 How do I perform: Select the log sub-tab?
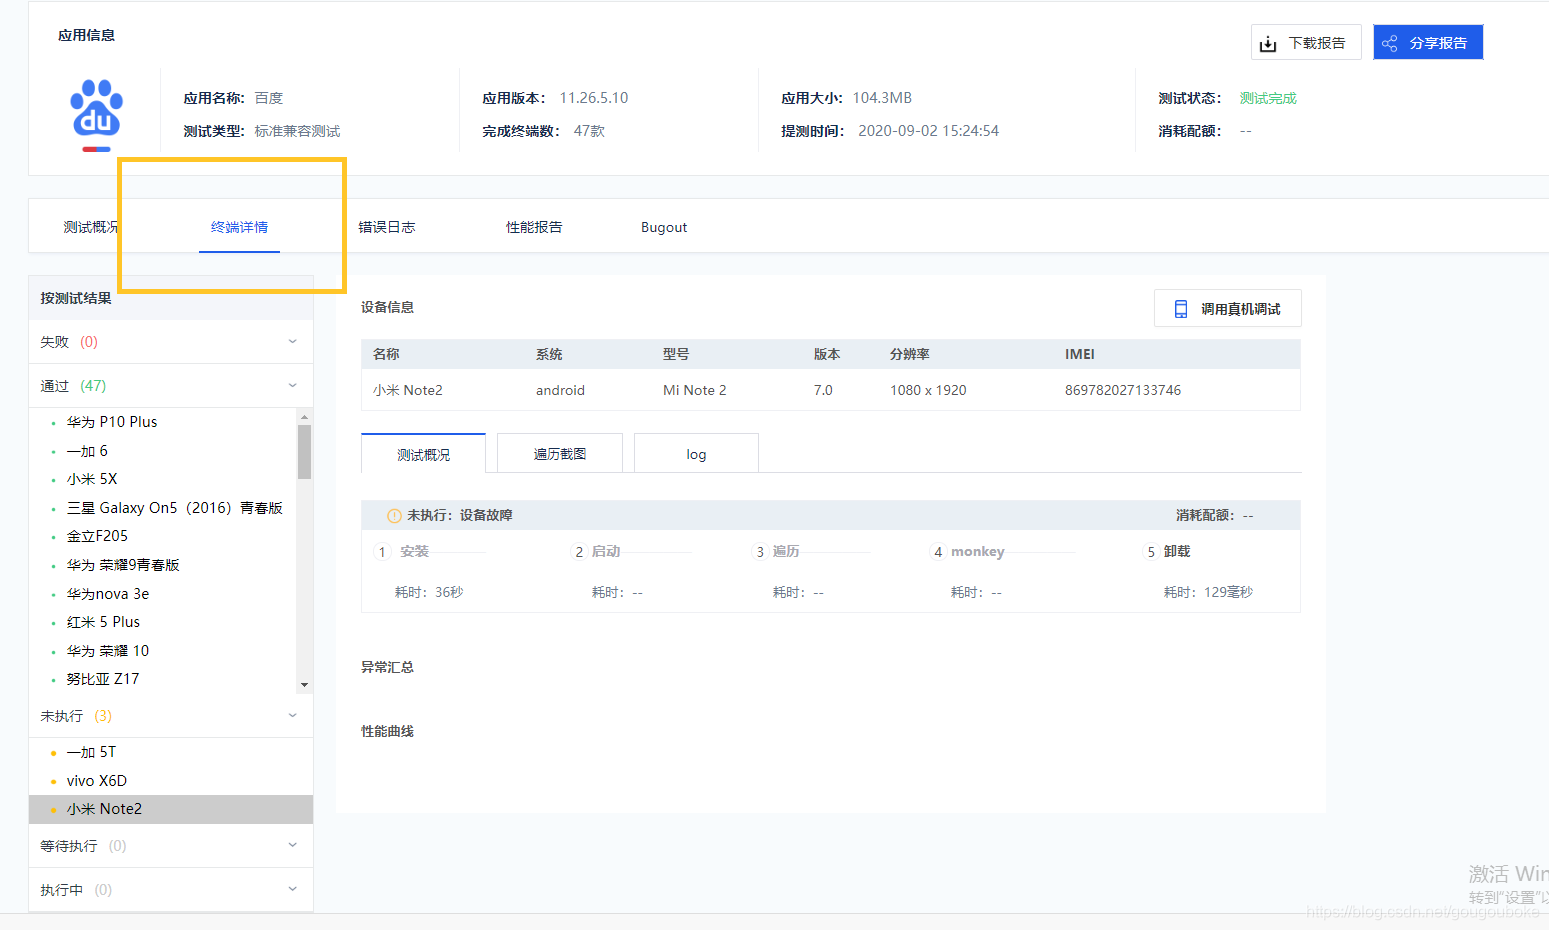[x=696, y=453]
